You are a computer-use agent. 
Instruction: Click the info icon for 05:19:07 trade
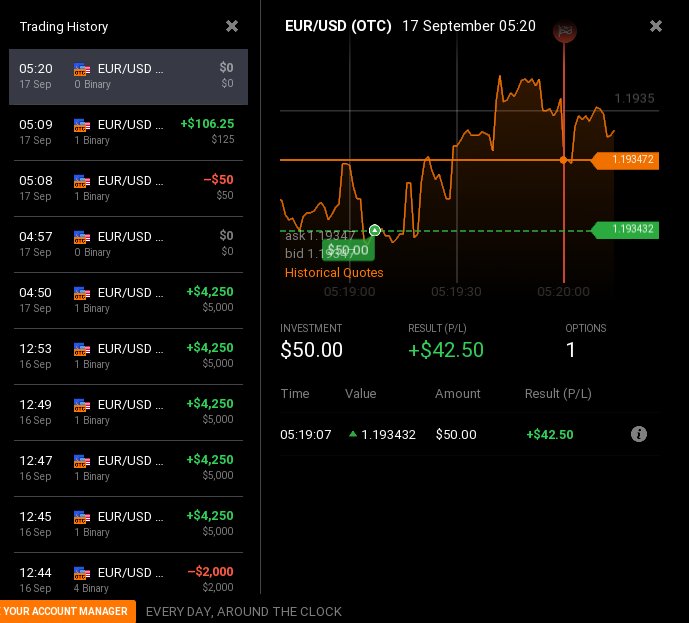638,434
